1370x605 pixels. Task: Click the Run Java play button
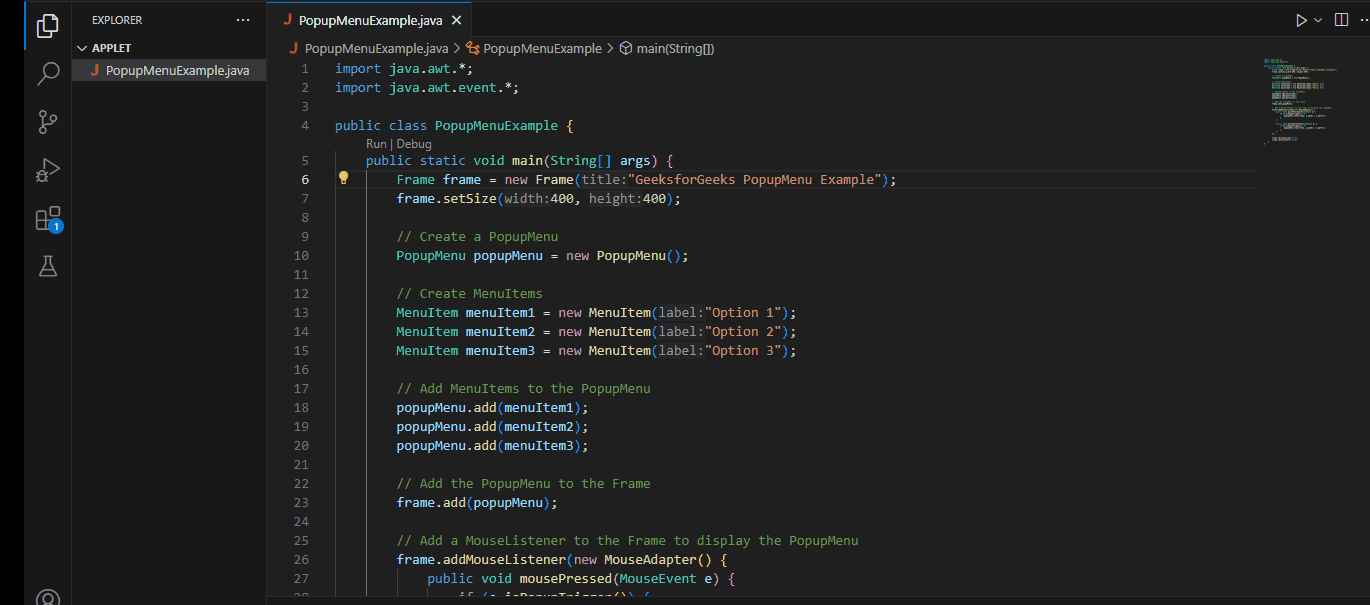[x=1300, y=20]
